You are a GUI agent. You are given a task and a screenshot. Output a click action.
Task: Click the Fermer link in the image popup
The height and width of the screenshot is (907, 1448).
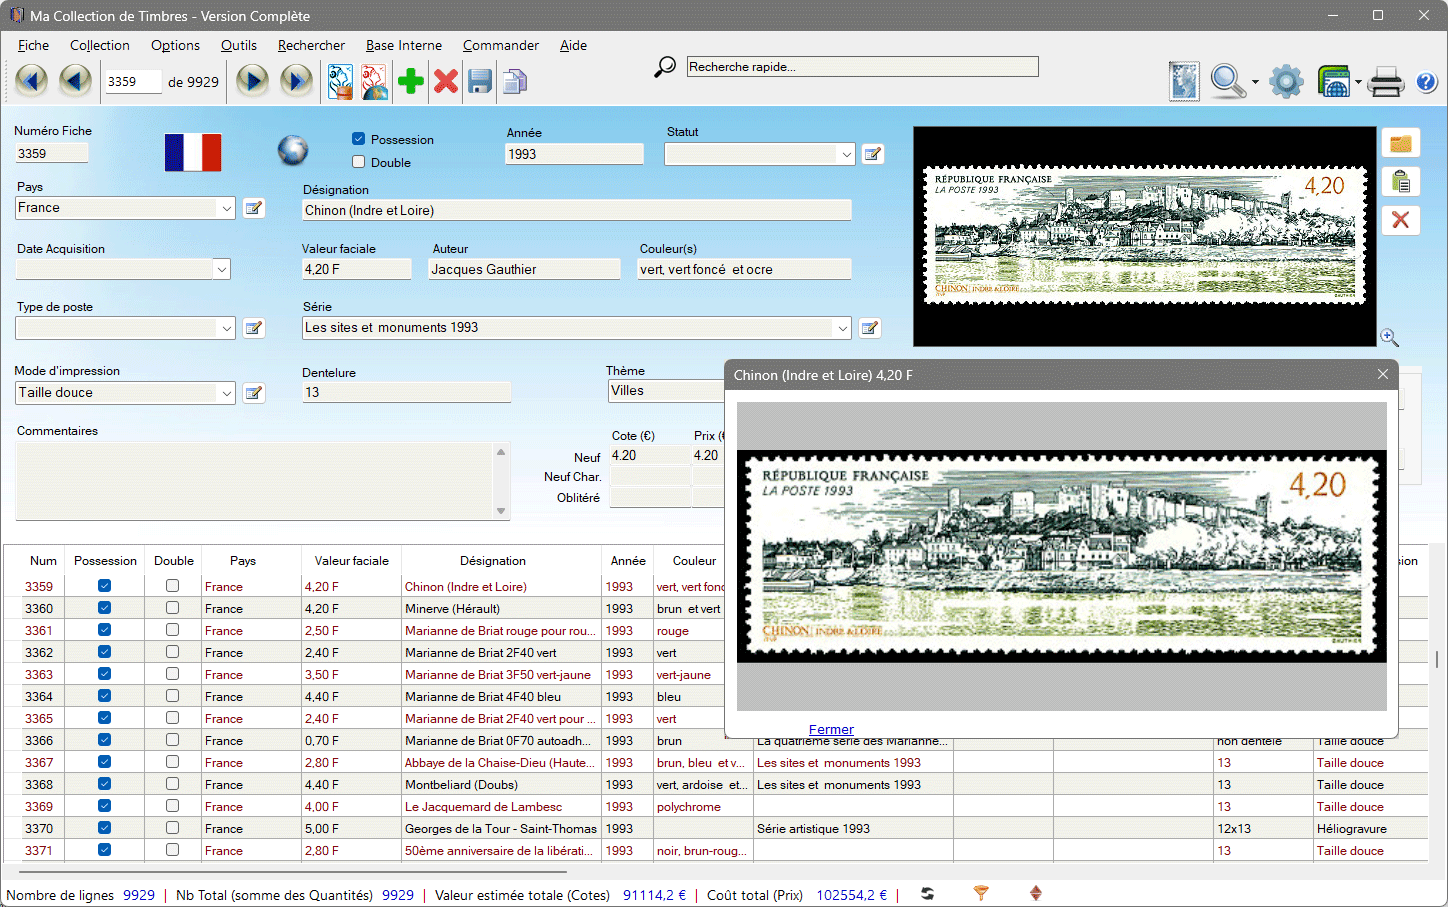[x=831, y=729]
